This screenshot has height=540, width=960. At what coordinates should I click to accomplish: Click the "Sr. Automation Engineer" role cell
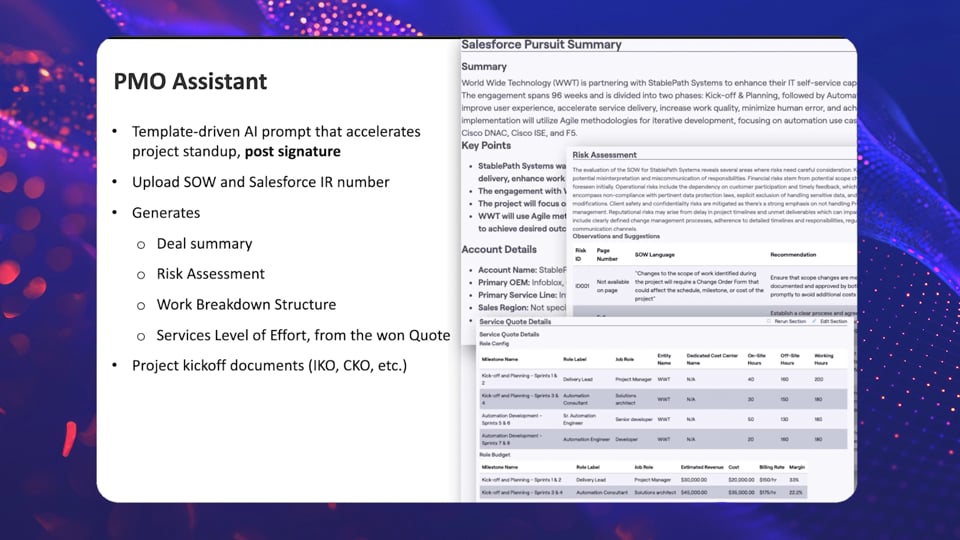(x=579, y=419)
